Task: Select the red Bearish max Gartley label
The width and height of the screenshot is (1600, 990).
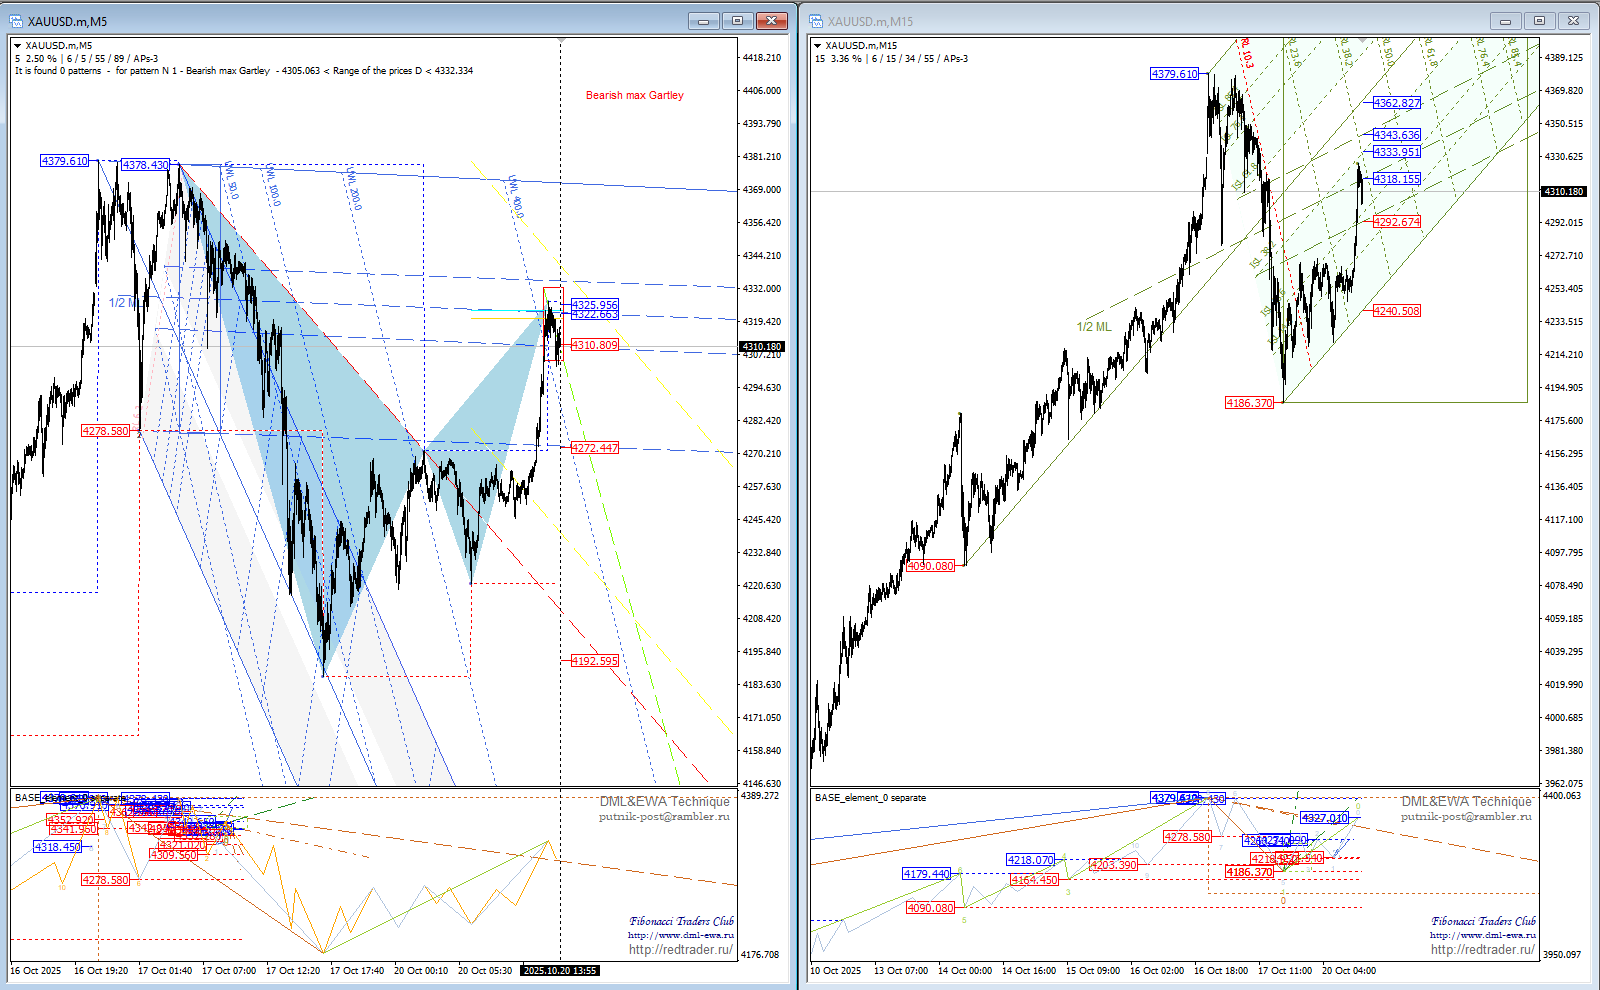Action: click(x=634, y=96)
